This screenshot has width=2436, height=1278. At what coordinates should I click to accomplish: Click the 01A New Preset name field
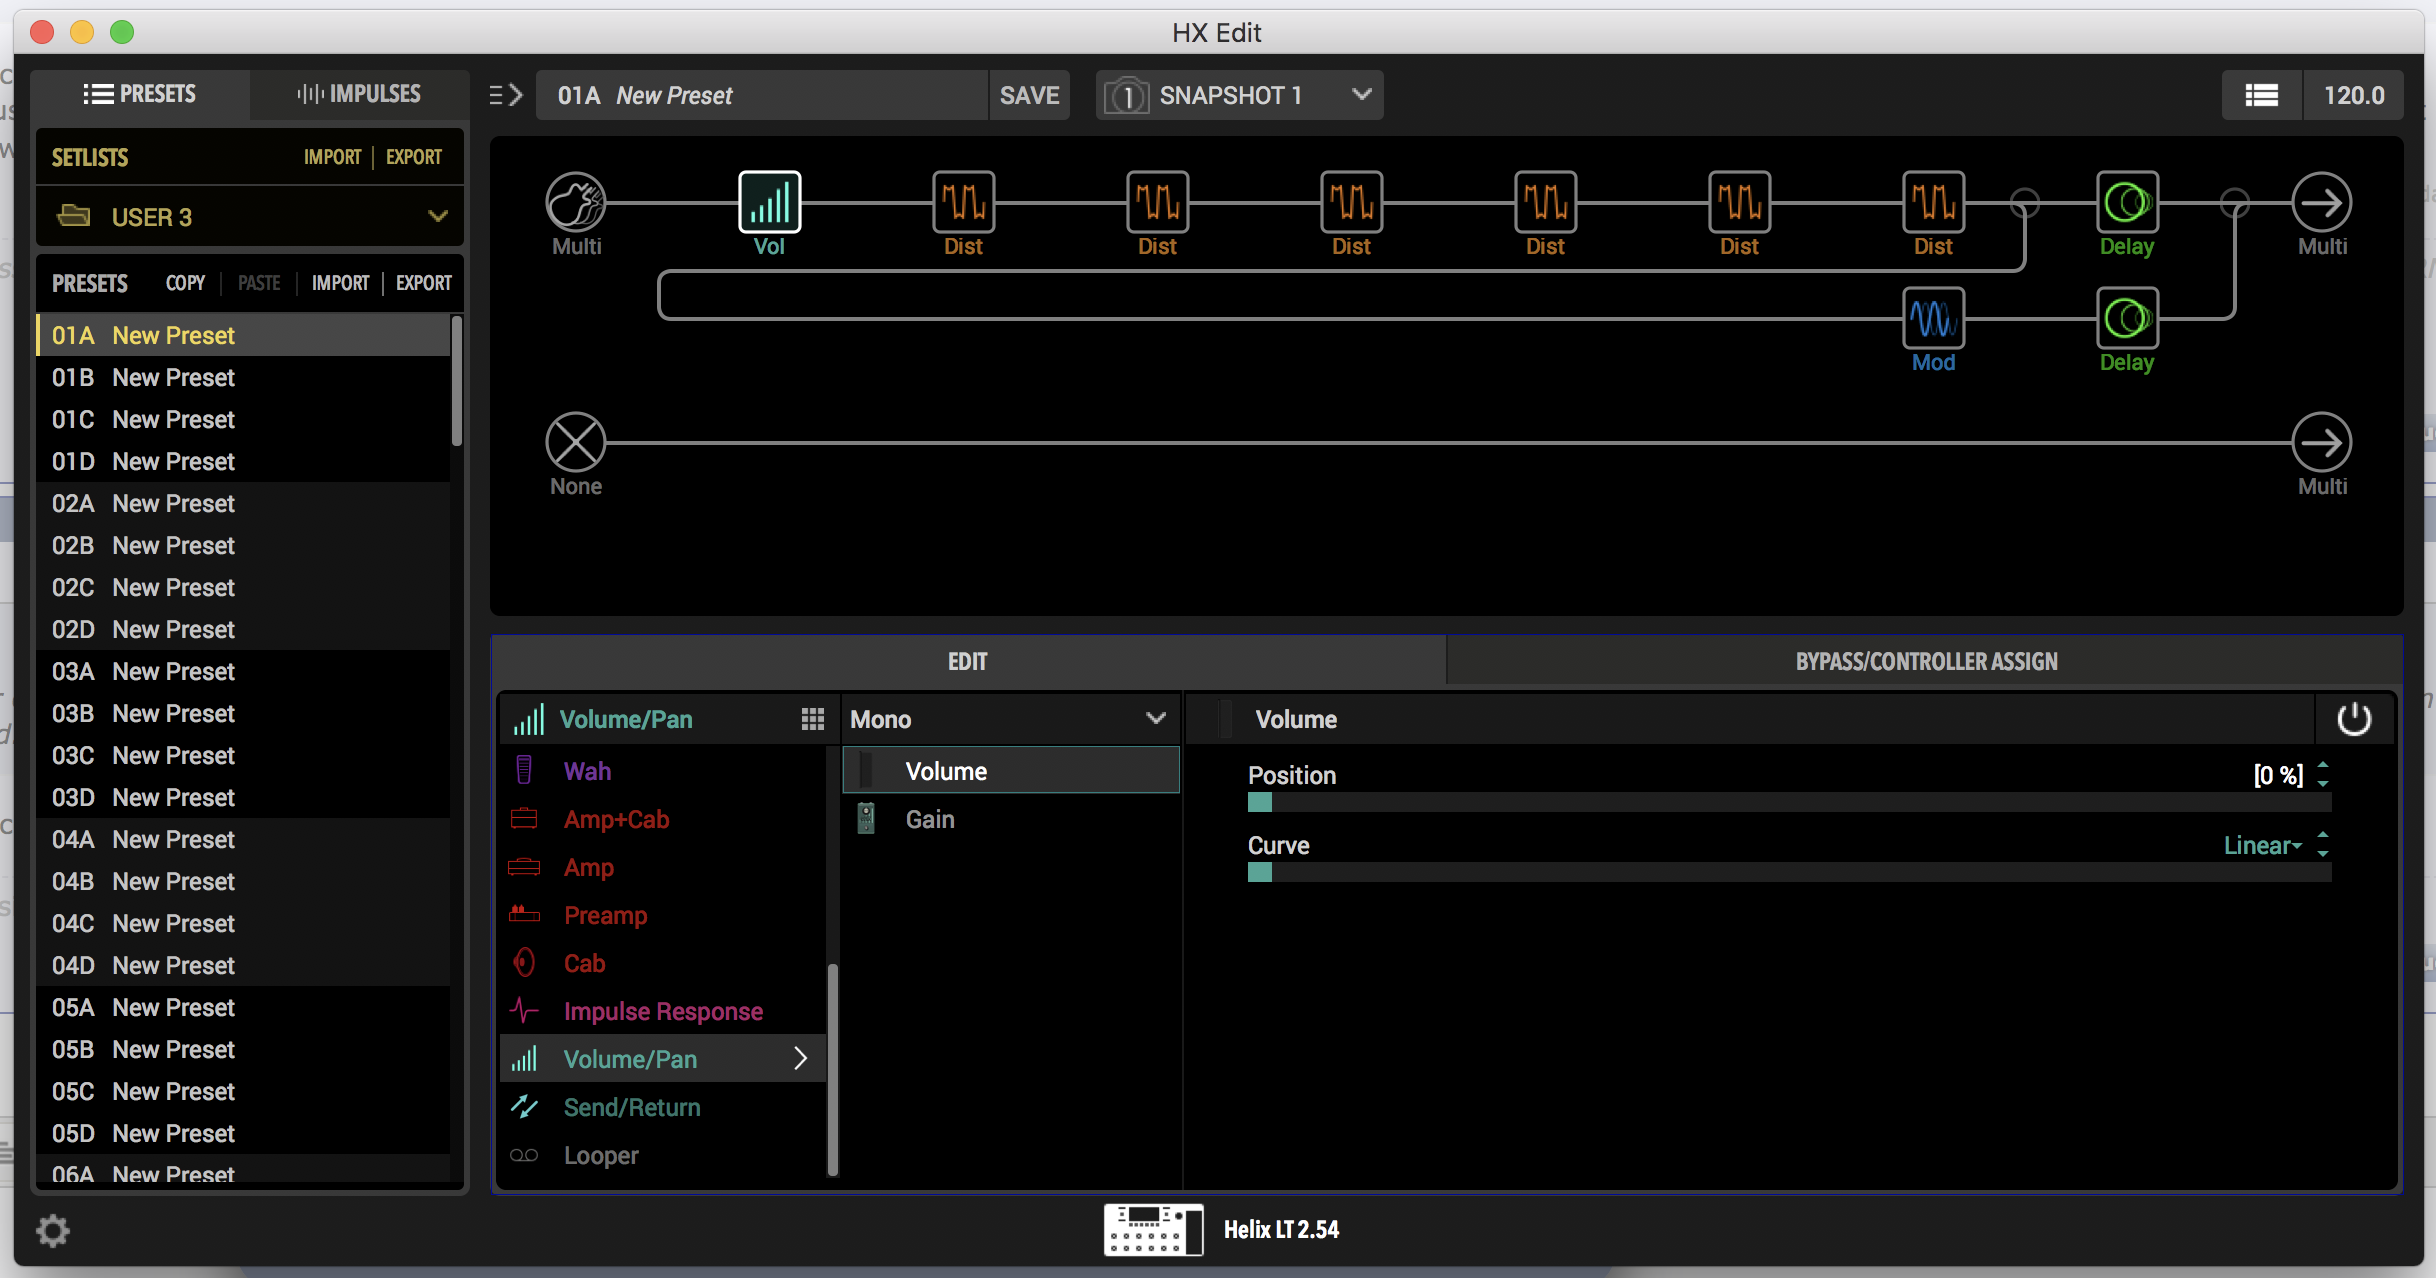pyautogui.click(x=762, y=96)
